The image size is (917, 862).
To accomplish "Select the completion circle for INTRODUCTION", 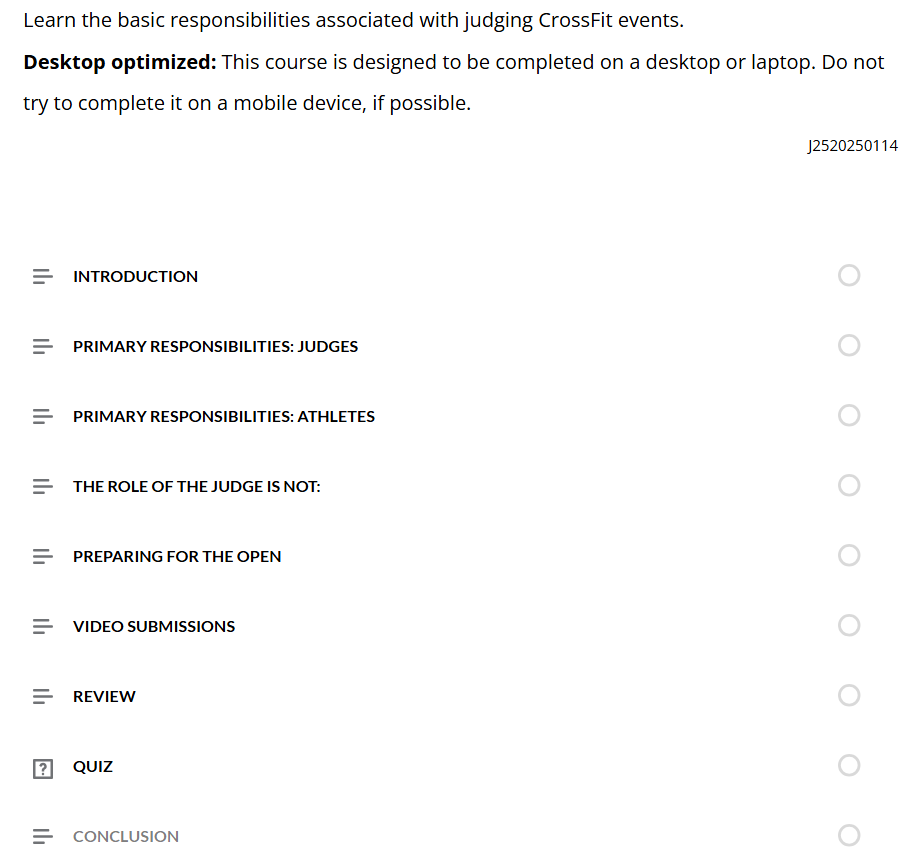I will click(849, 275).
